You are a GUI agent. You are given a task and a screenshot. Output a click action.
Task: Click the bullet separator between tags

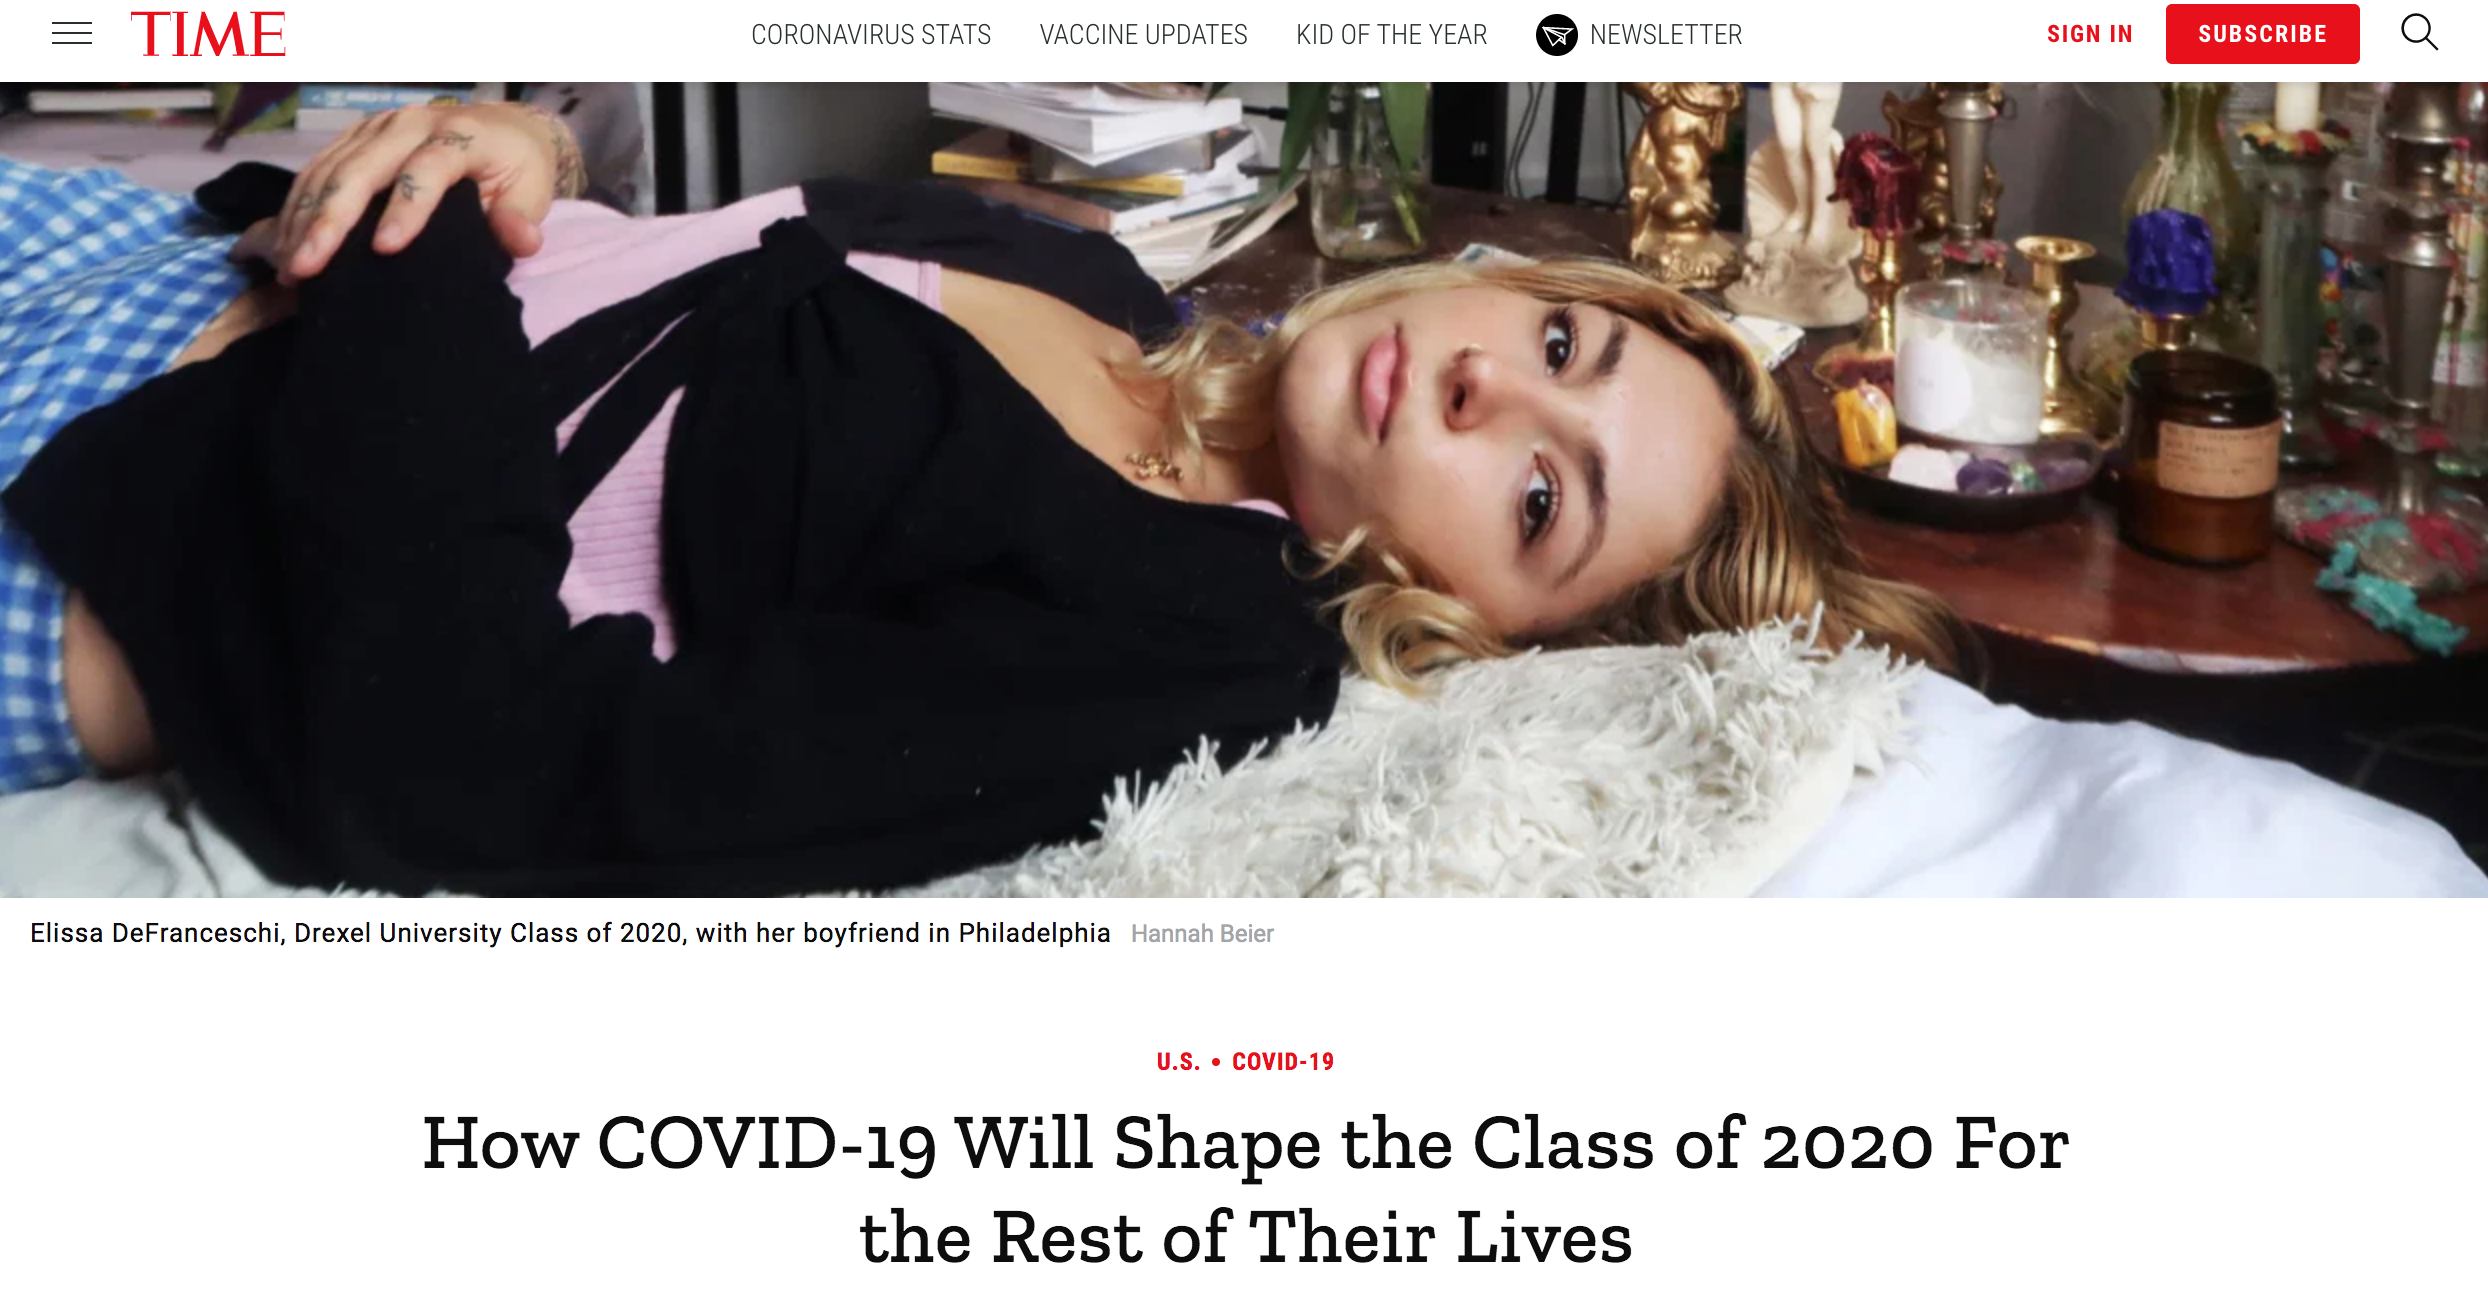click(1216, 1062)
